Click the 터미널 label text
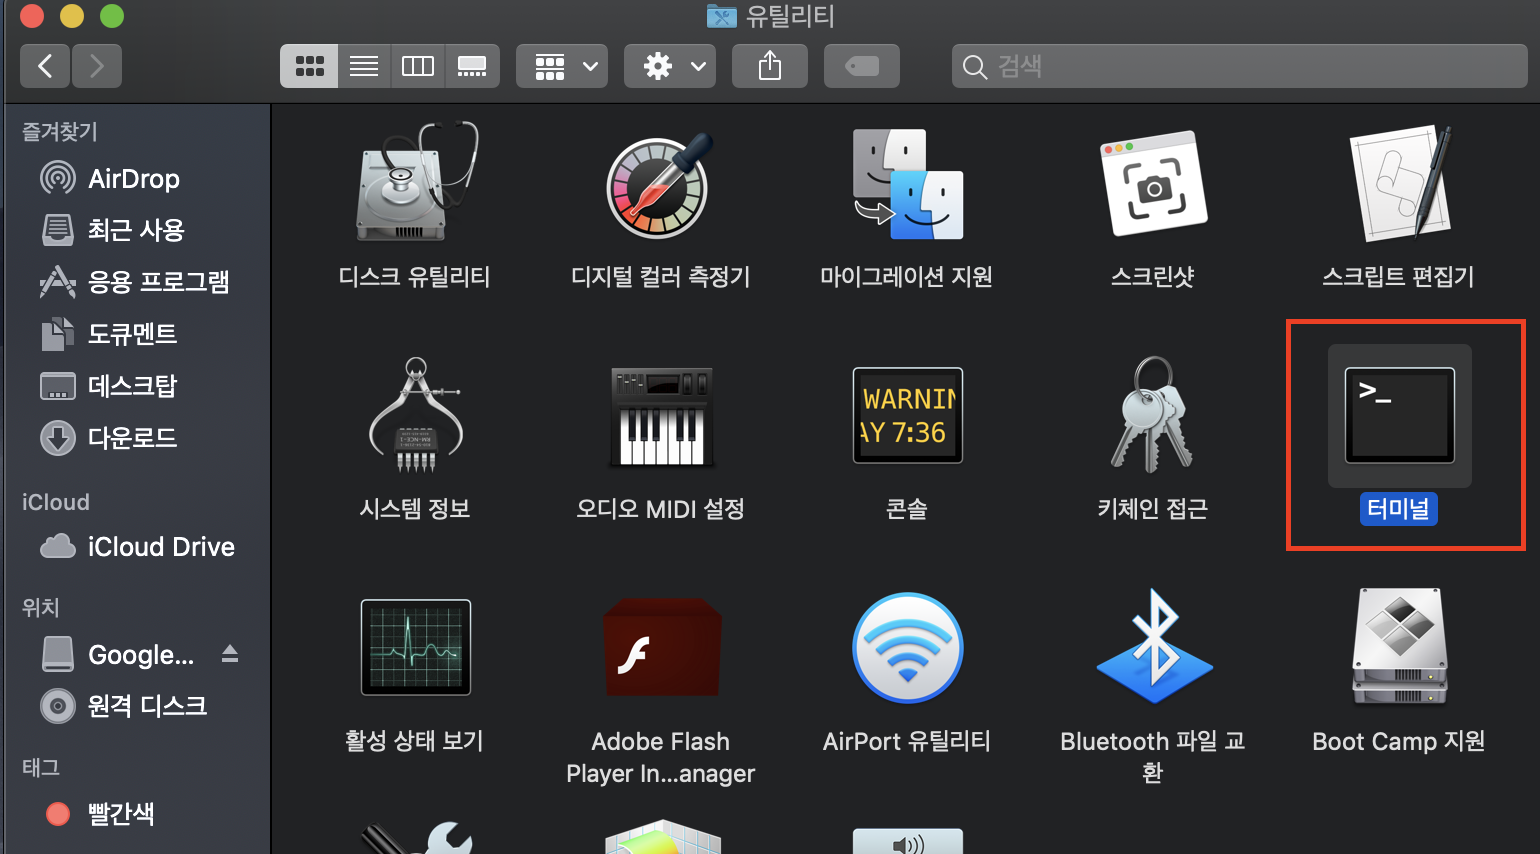Screen dimensions: 1540x854 [x=1399, y=509]
